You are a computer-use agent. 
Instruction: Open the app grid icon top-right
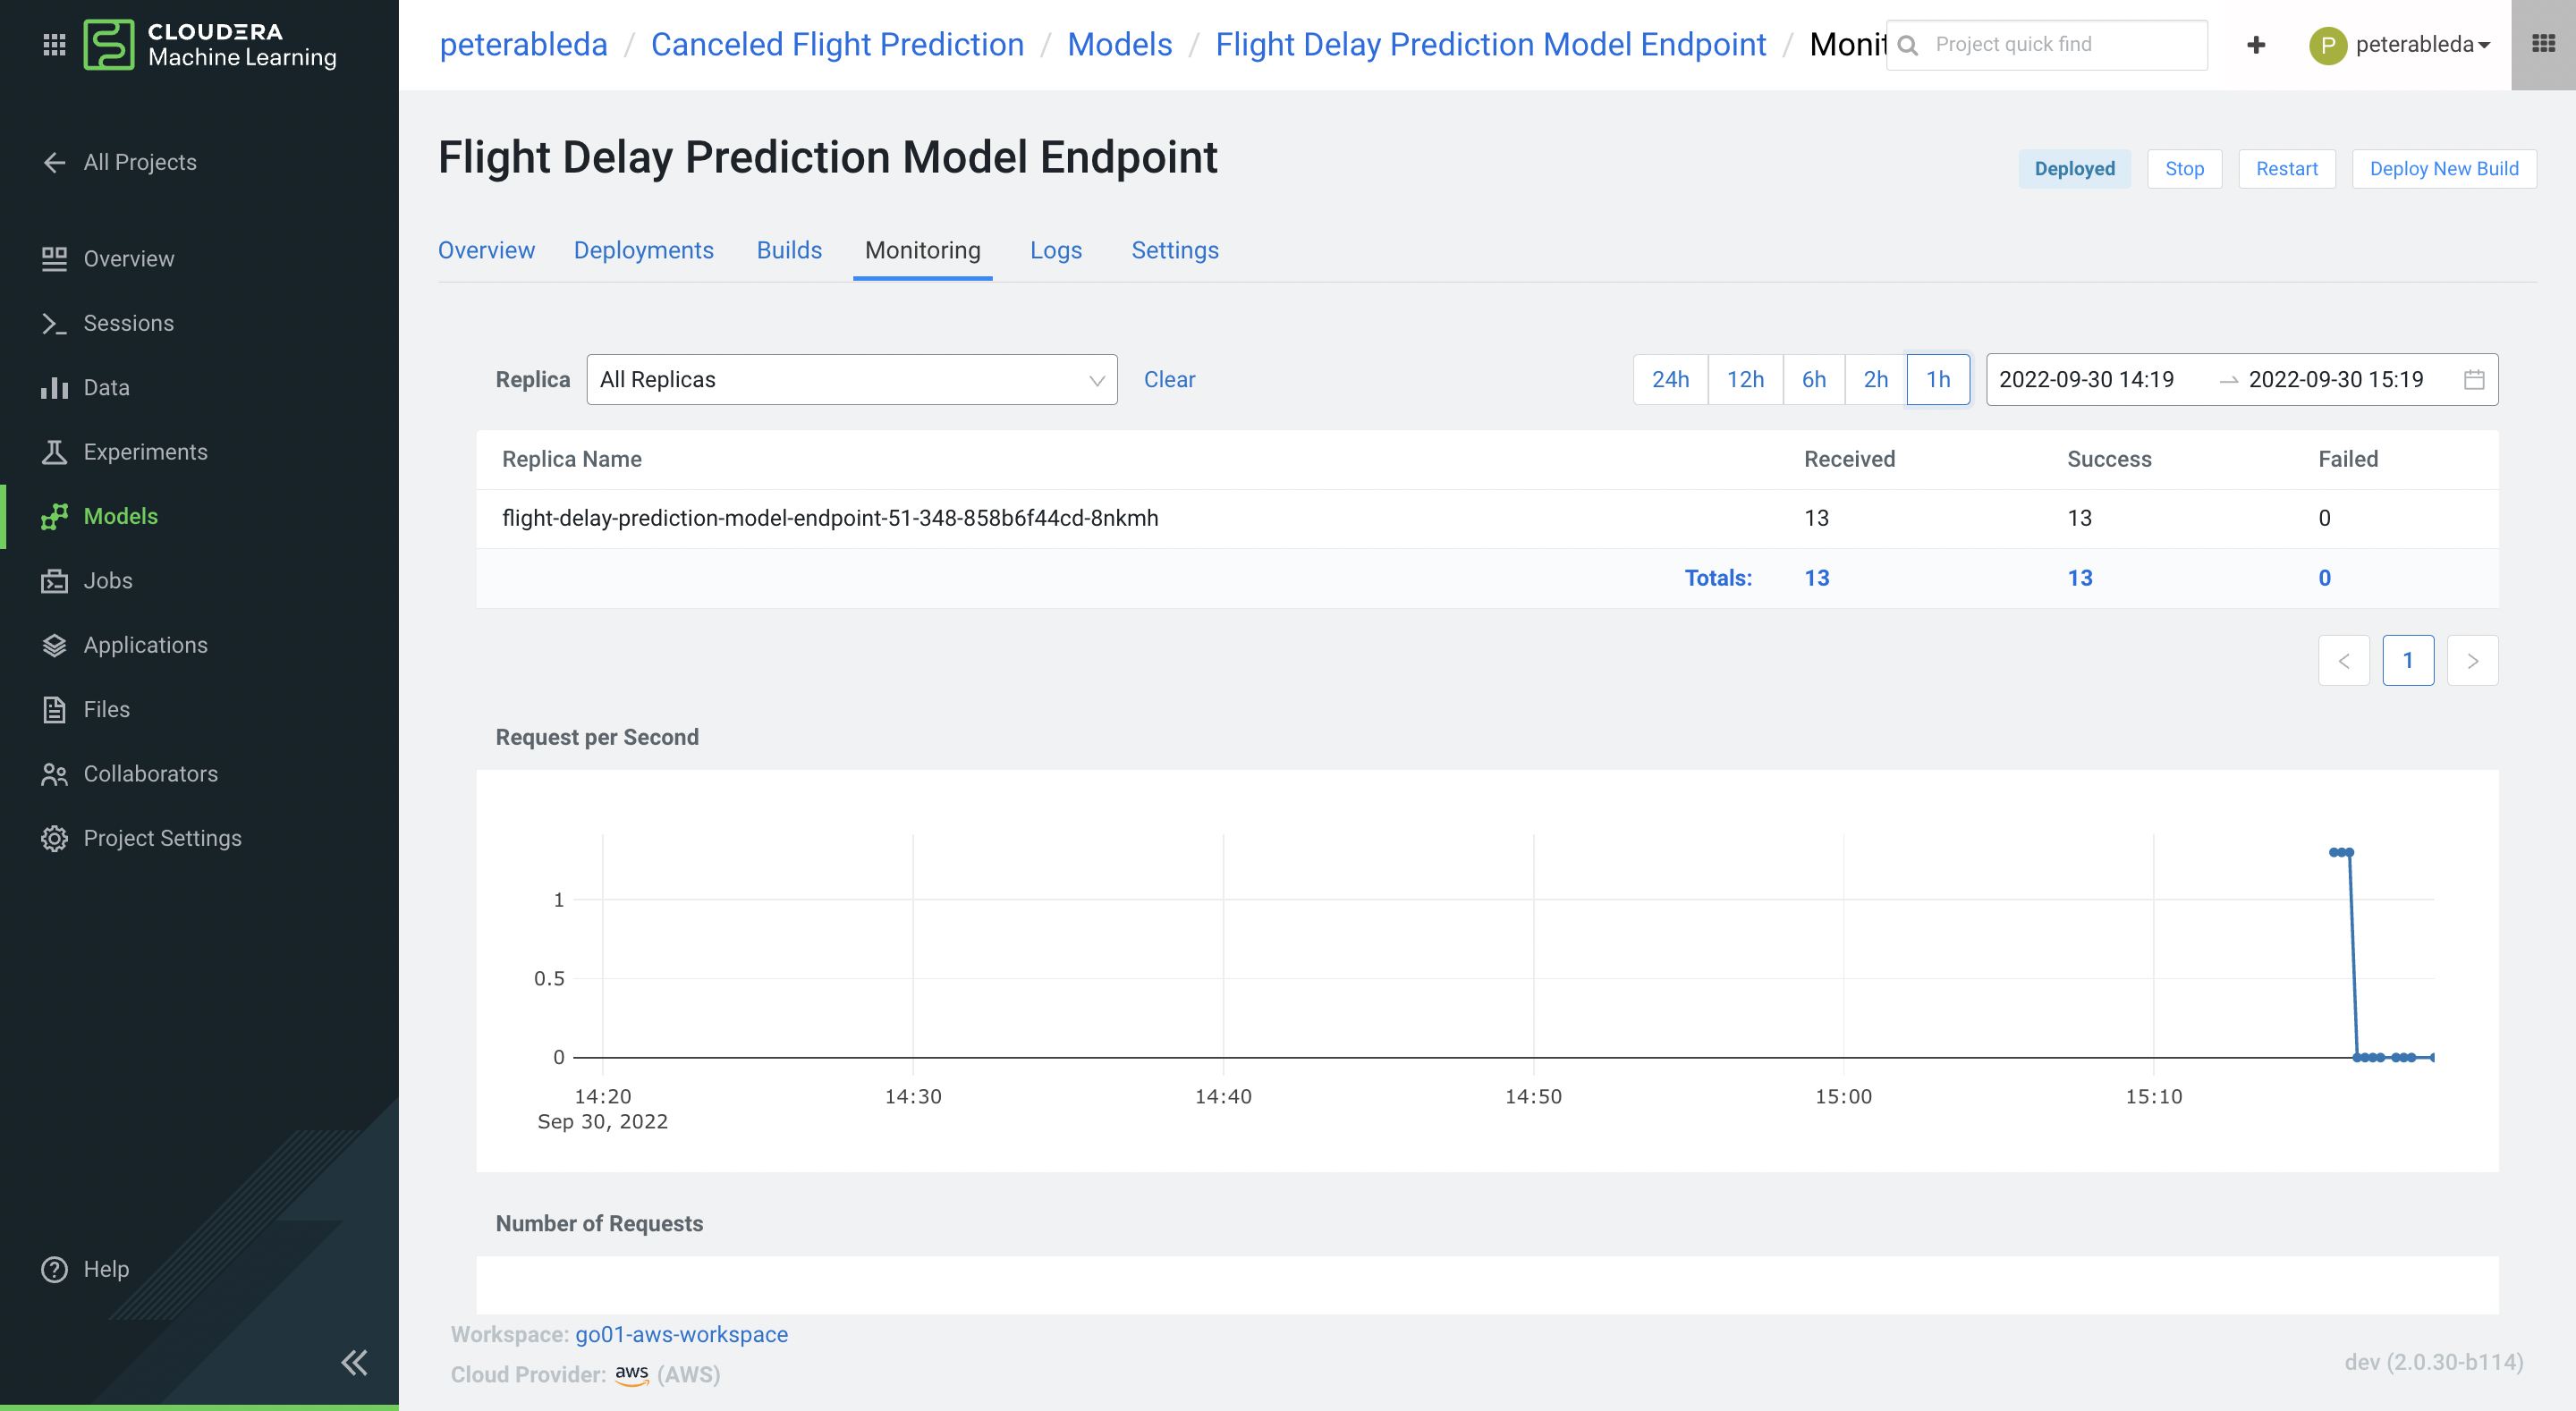[2543, 44]
